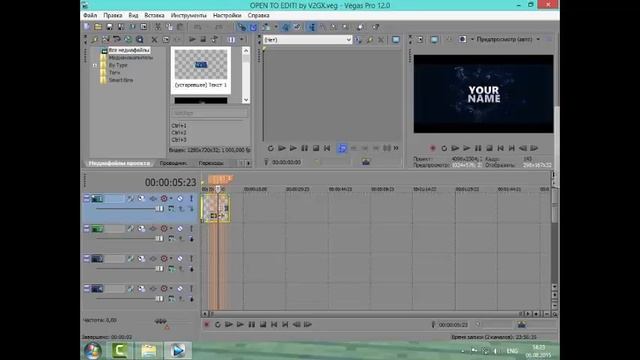Image resolution: width=640 pixels, height=360 pixels.
Task: Open the Файл menu
Action: point(90,15)
